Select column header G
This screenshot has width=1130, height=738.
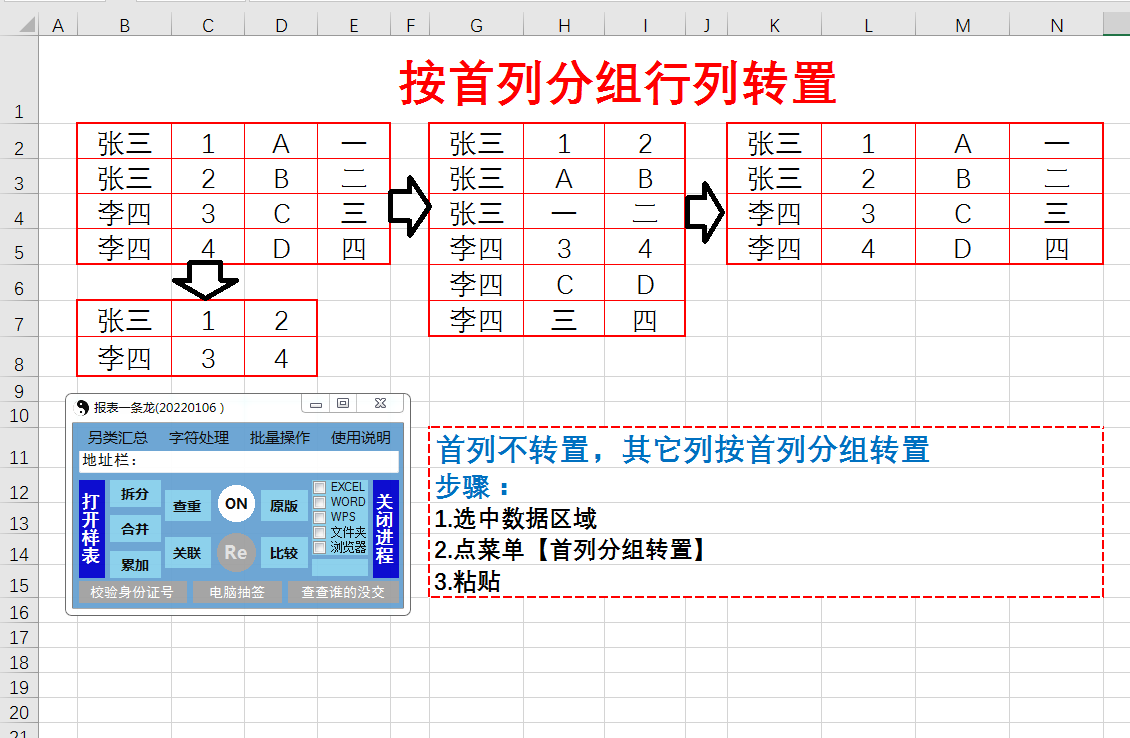pyautogui.click(x=476, y=26)
